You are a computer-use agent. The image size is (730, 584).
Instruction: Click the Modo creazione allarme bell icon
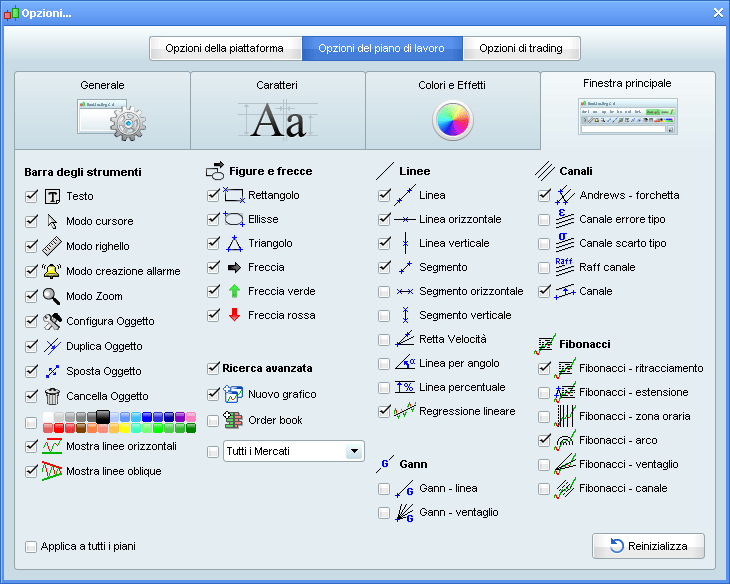(53, 271)
